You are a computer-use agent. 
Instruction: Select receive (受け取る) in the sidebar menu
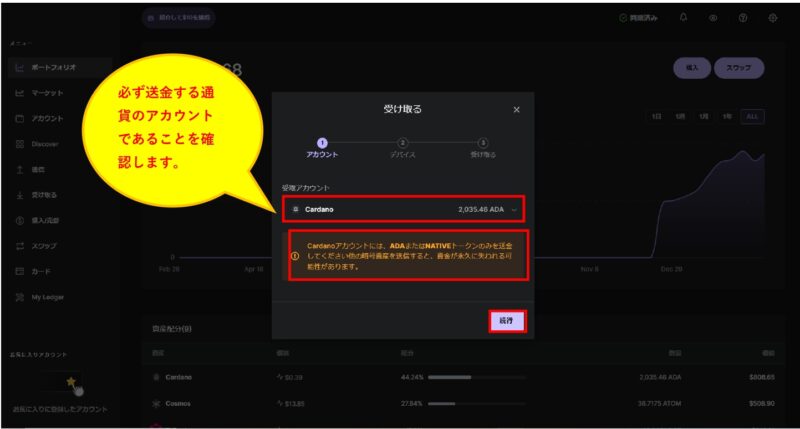(x=44, y=195)
